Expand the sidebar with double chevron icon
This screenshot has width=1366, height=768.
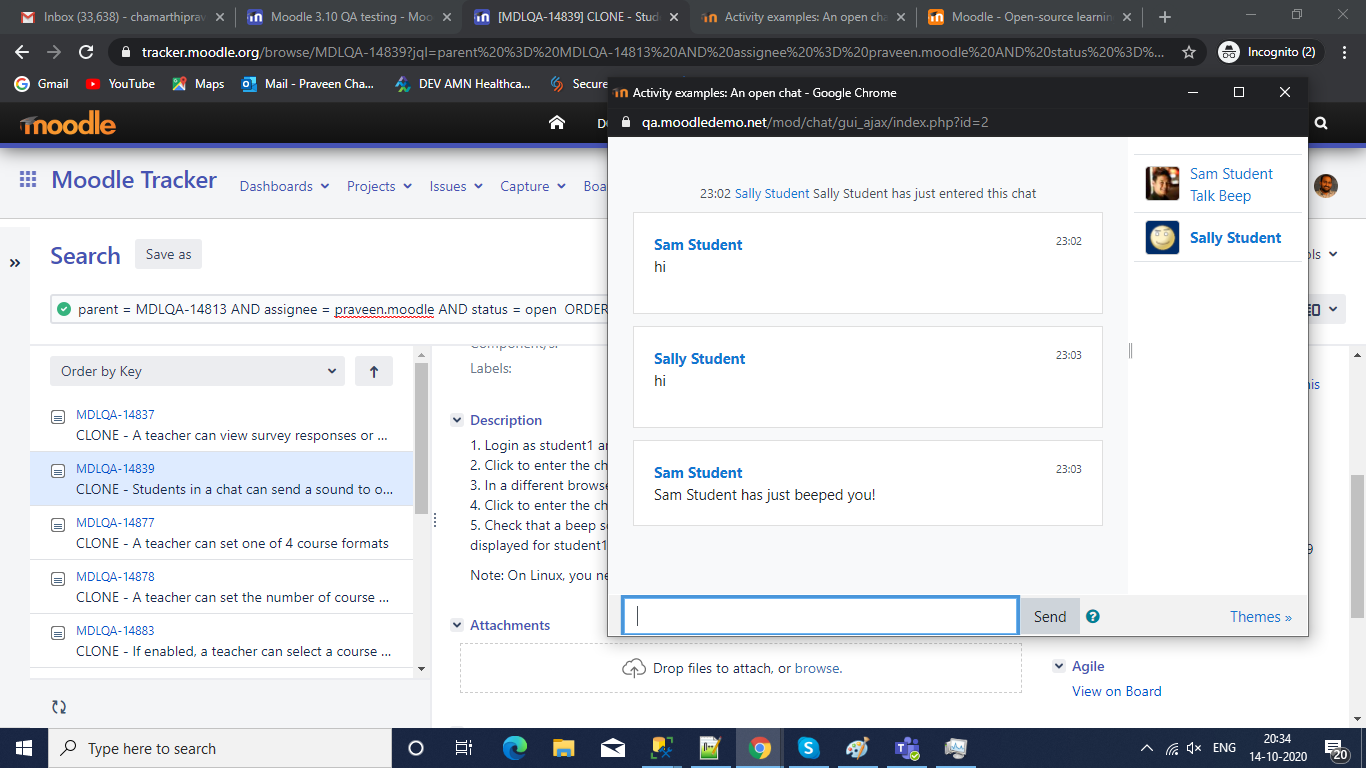click(15, 263)
